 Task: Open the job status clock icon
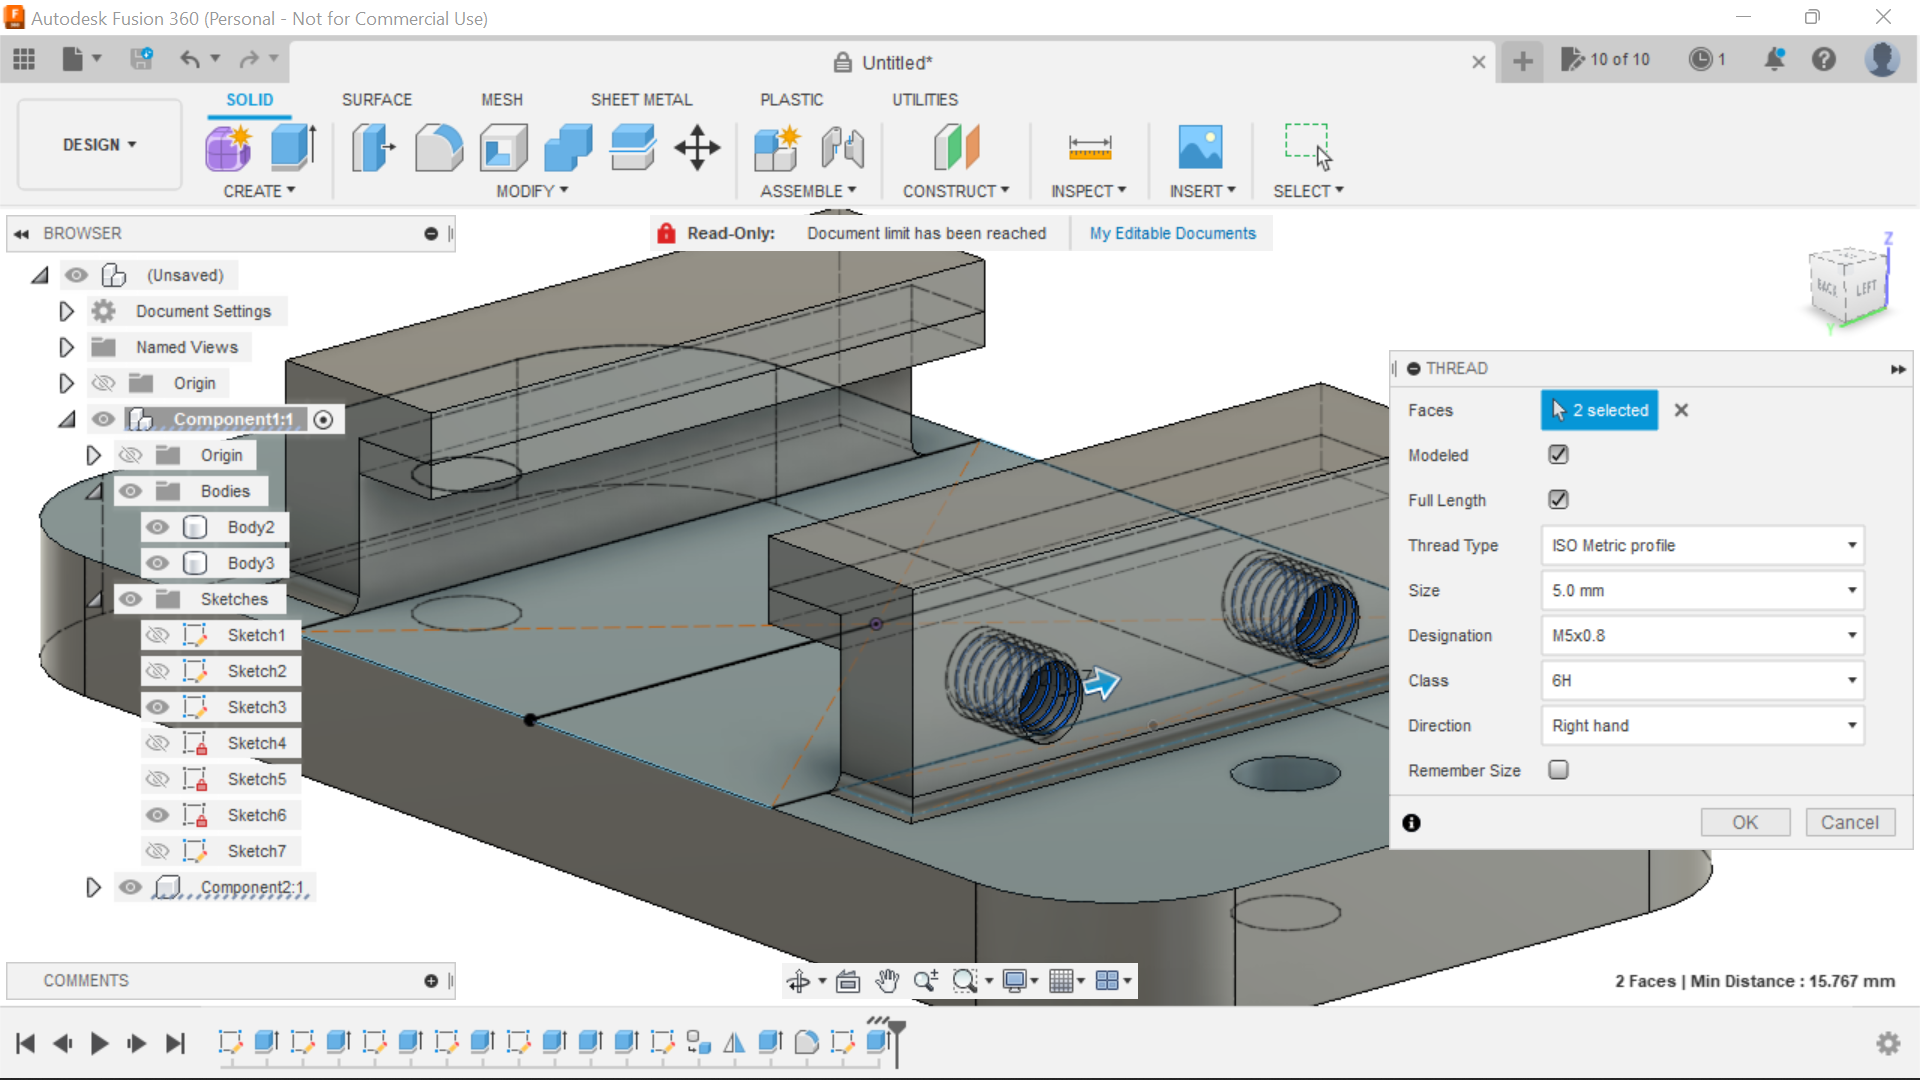pos(1700,60)
